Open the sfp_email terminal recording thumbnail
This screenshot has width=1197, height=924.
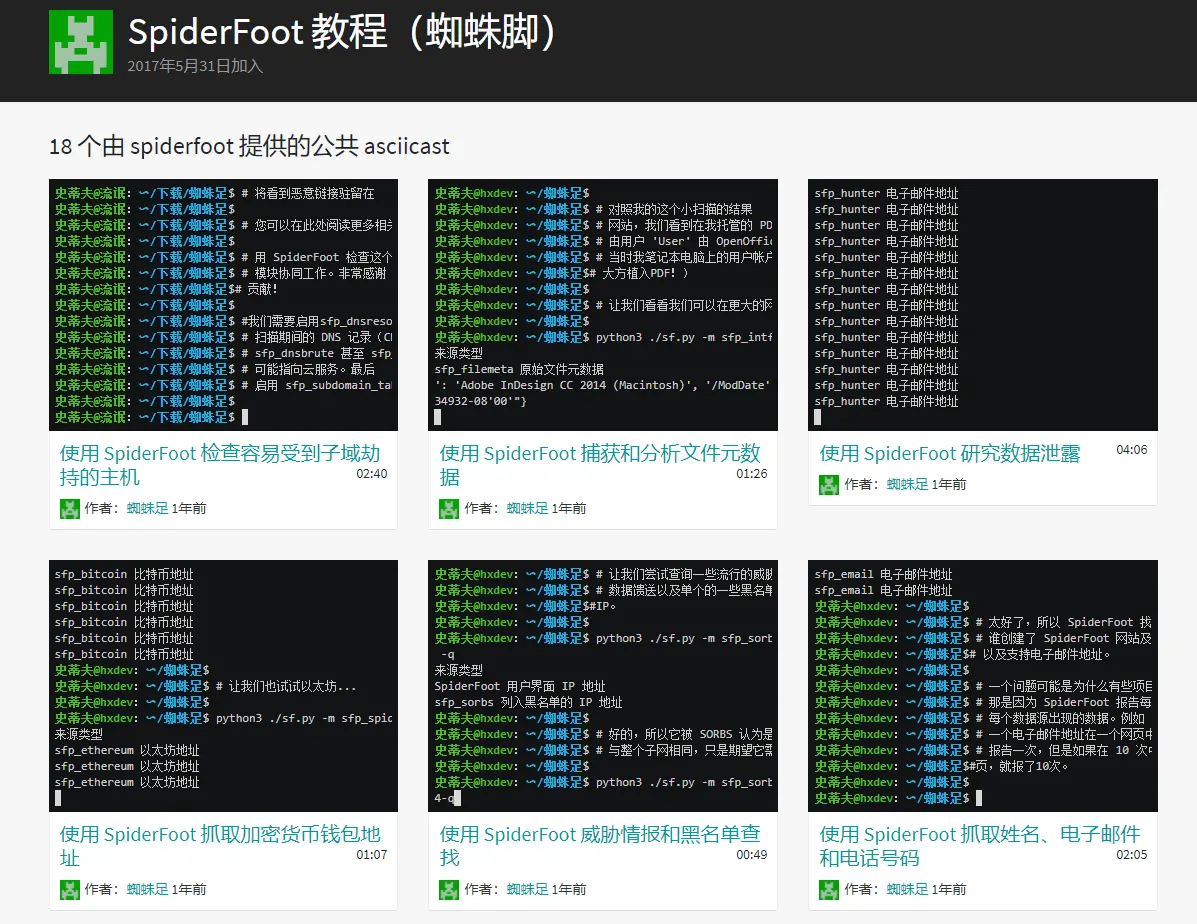click(982, 686)
